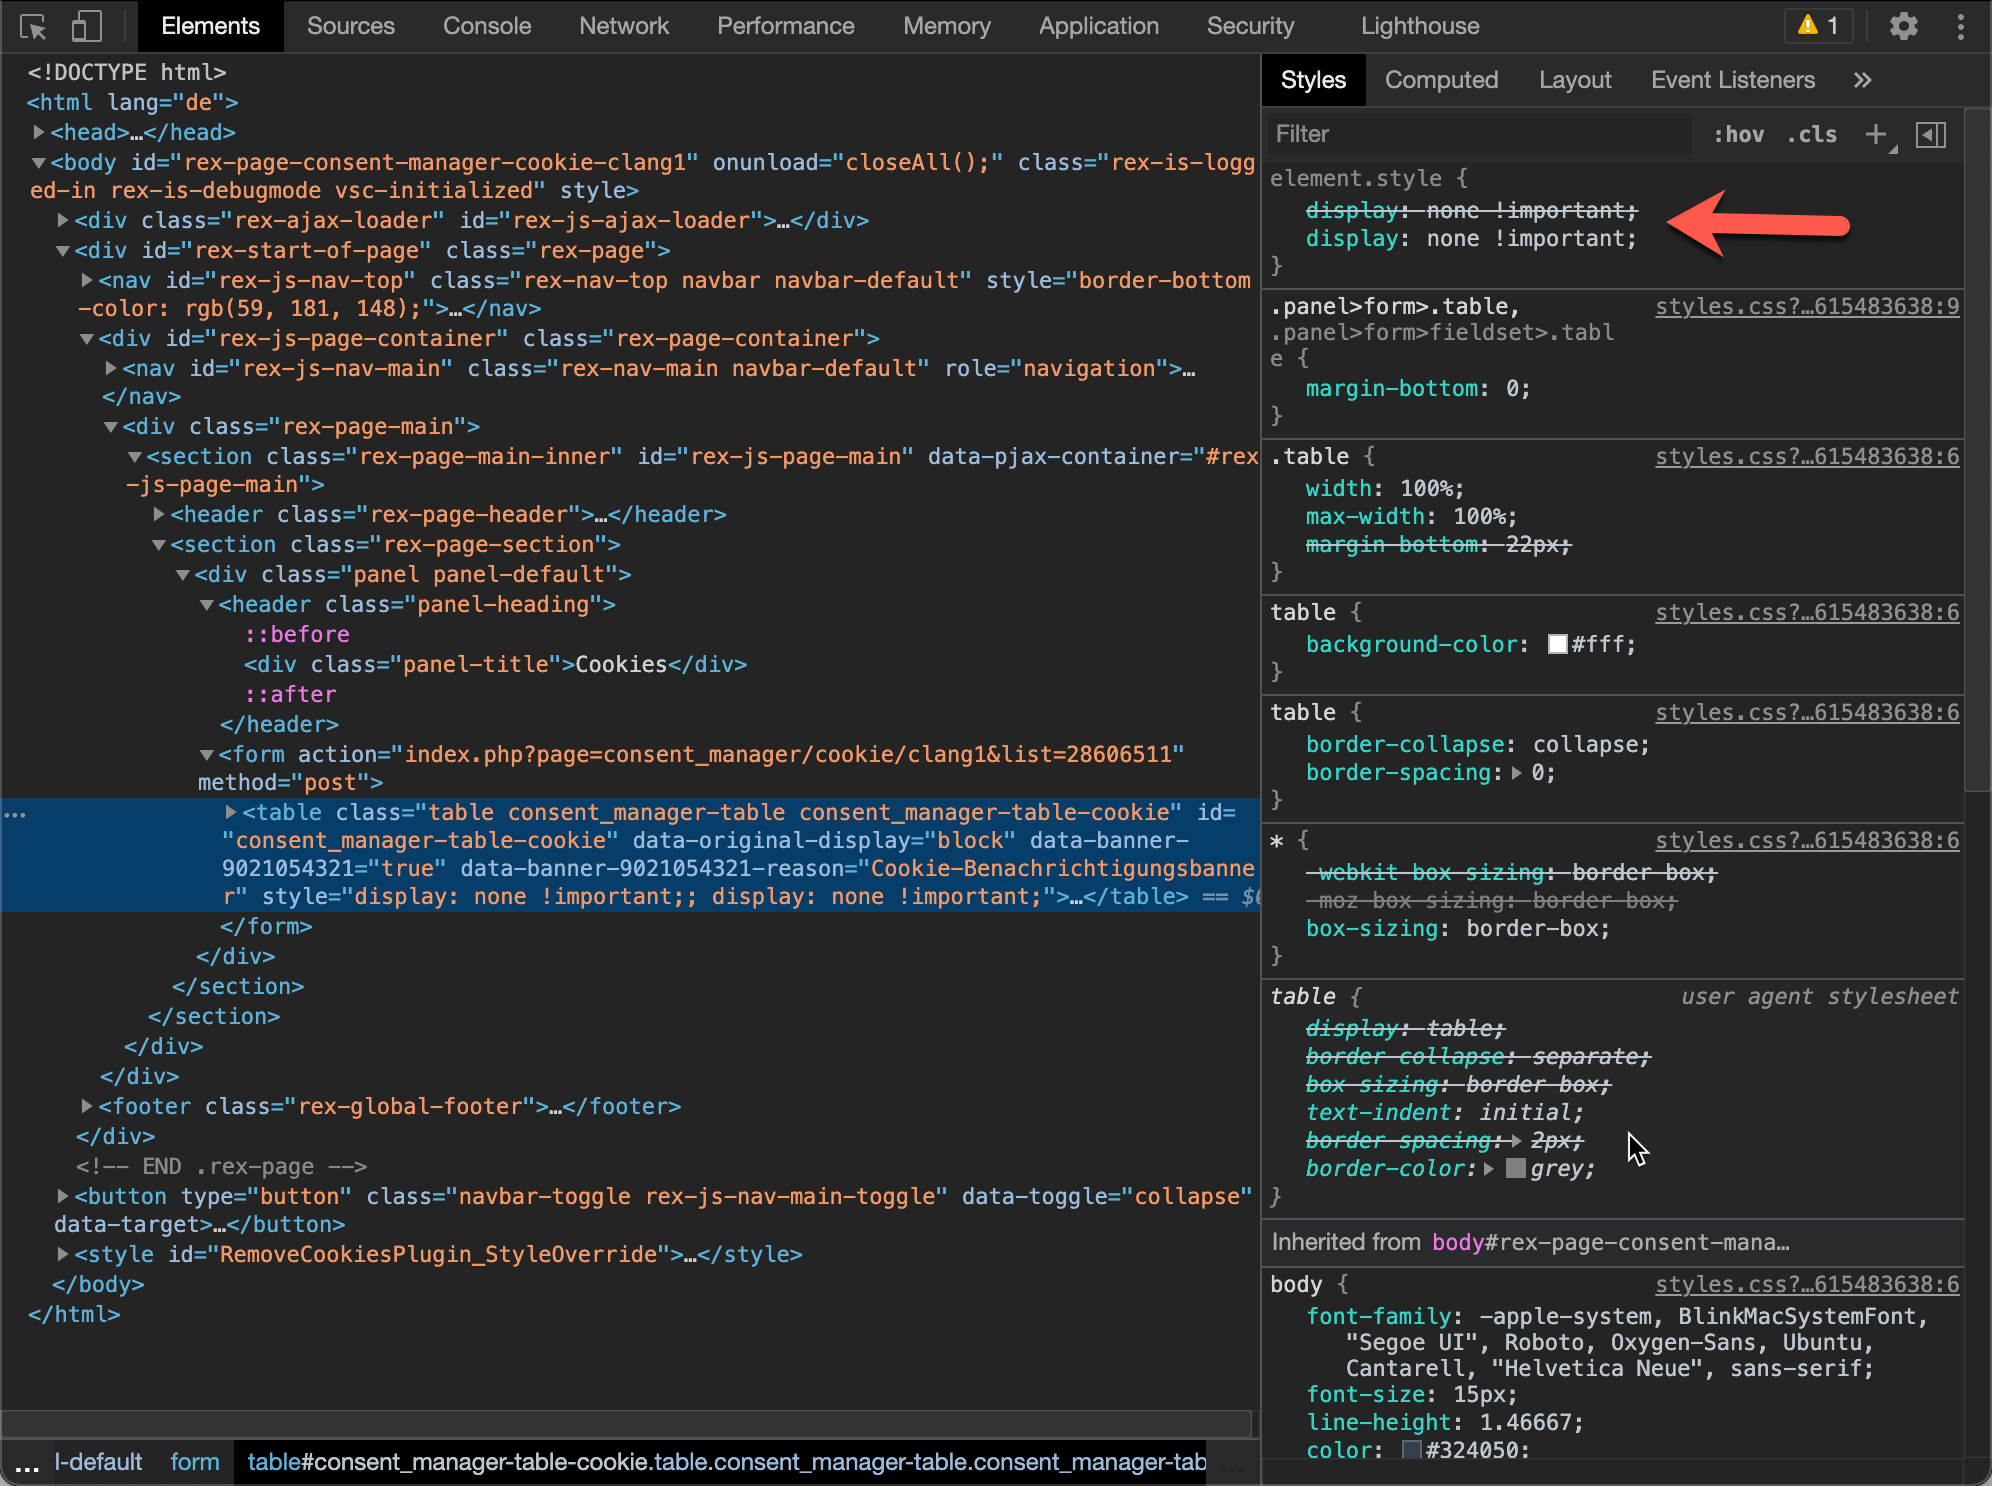Toggle the device toolbar icon

coord(87,27)
